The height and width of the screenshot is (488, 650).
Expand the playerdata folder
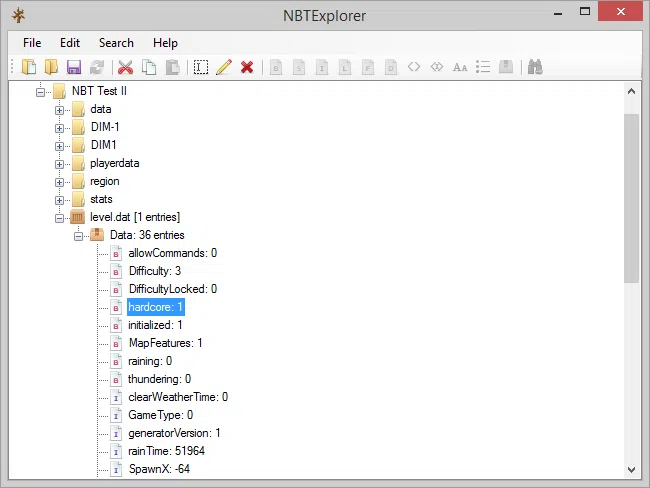pos(59,163)
